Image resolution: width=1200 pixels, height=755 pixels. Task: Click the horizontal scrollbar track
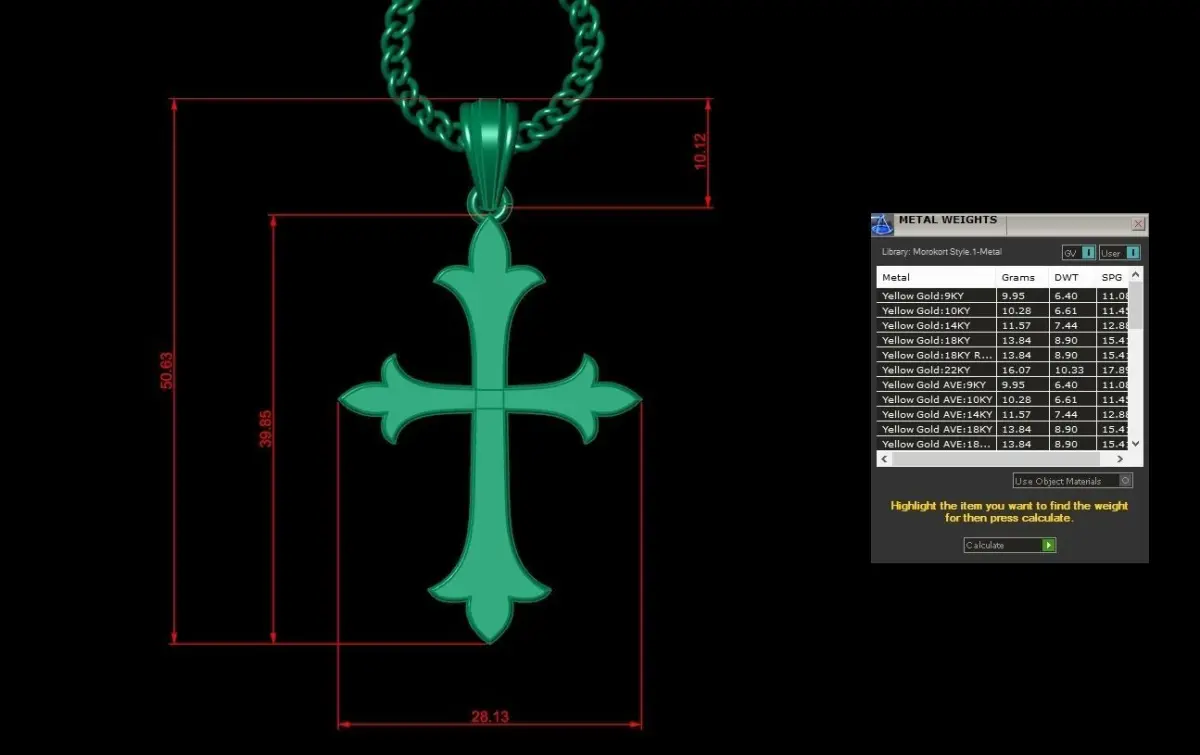pyautogui.click(x=1002, y=459)
